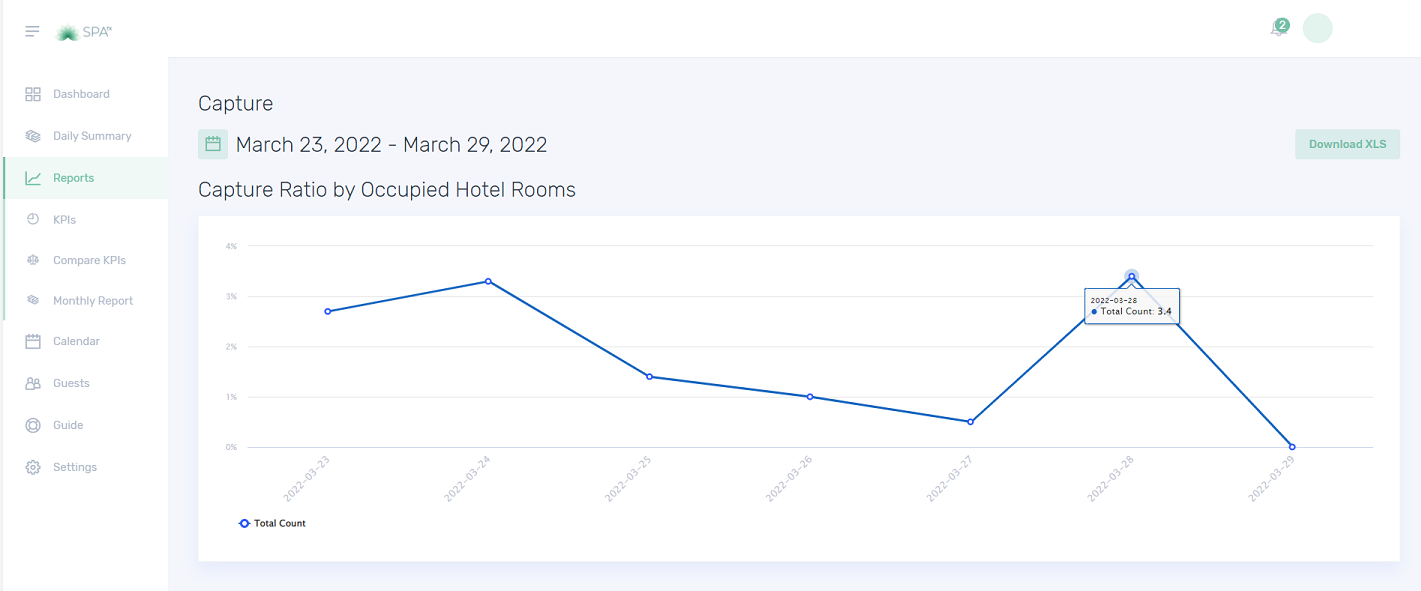
Task: Click the Settings gear icon
Action: [x=33, y=467]
